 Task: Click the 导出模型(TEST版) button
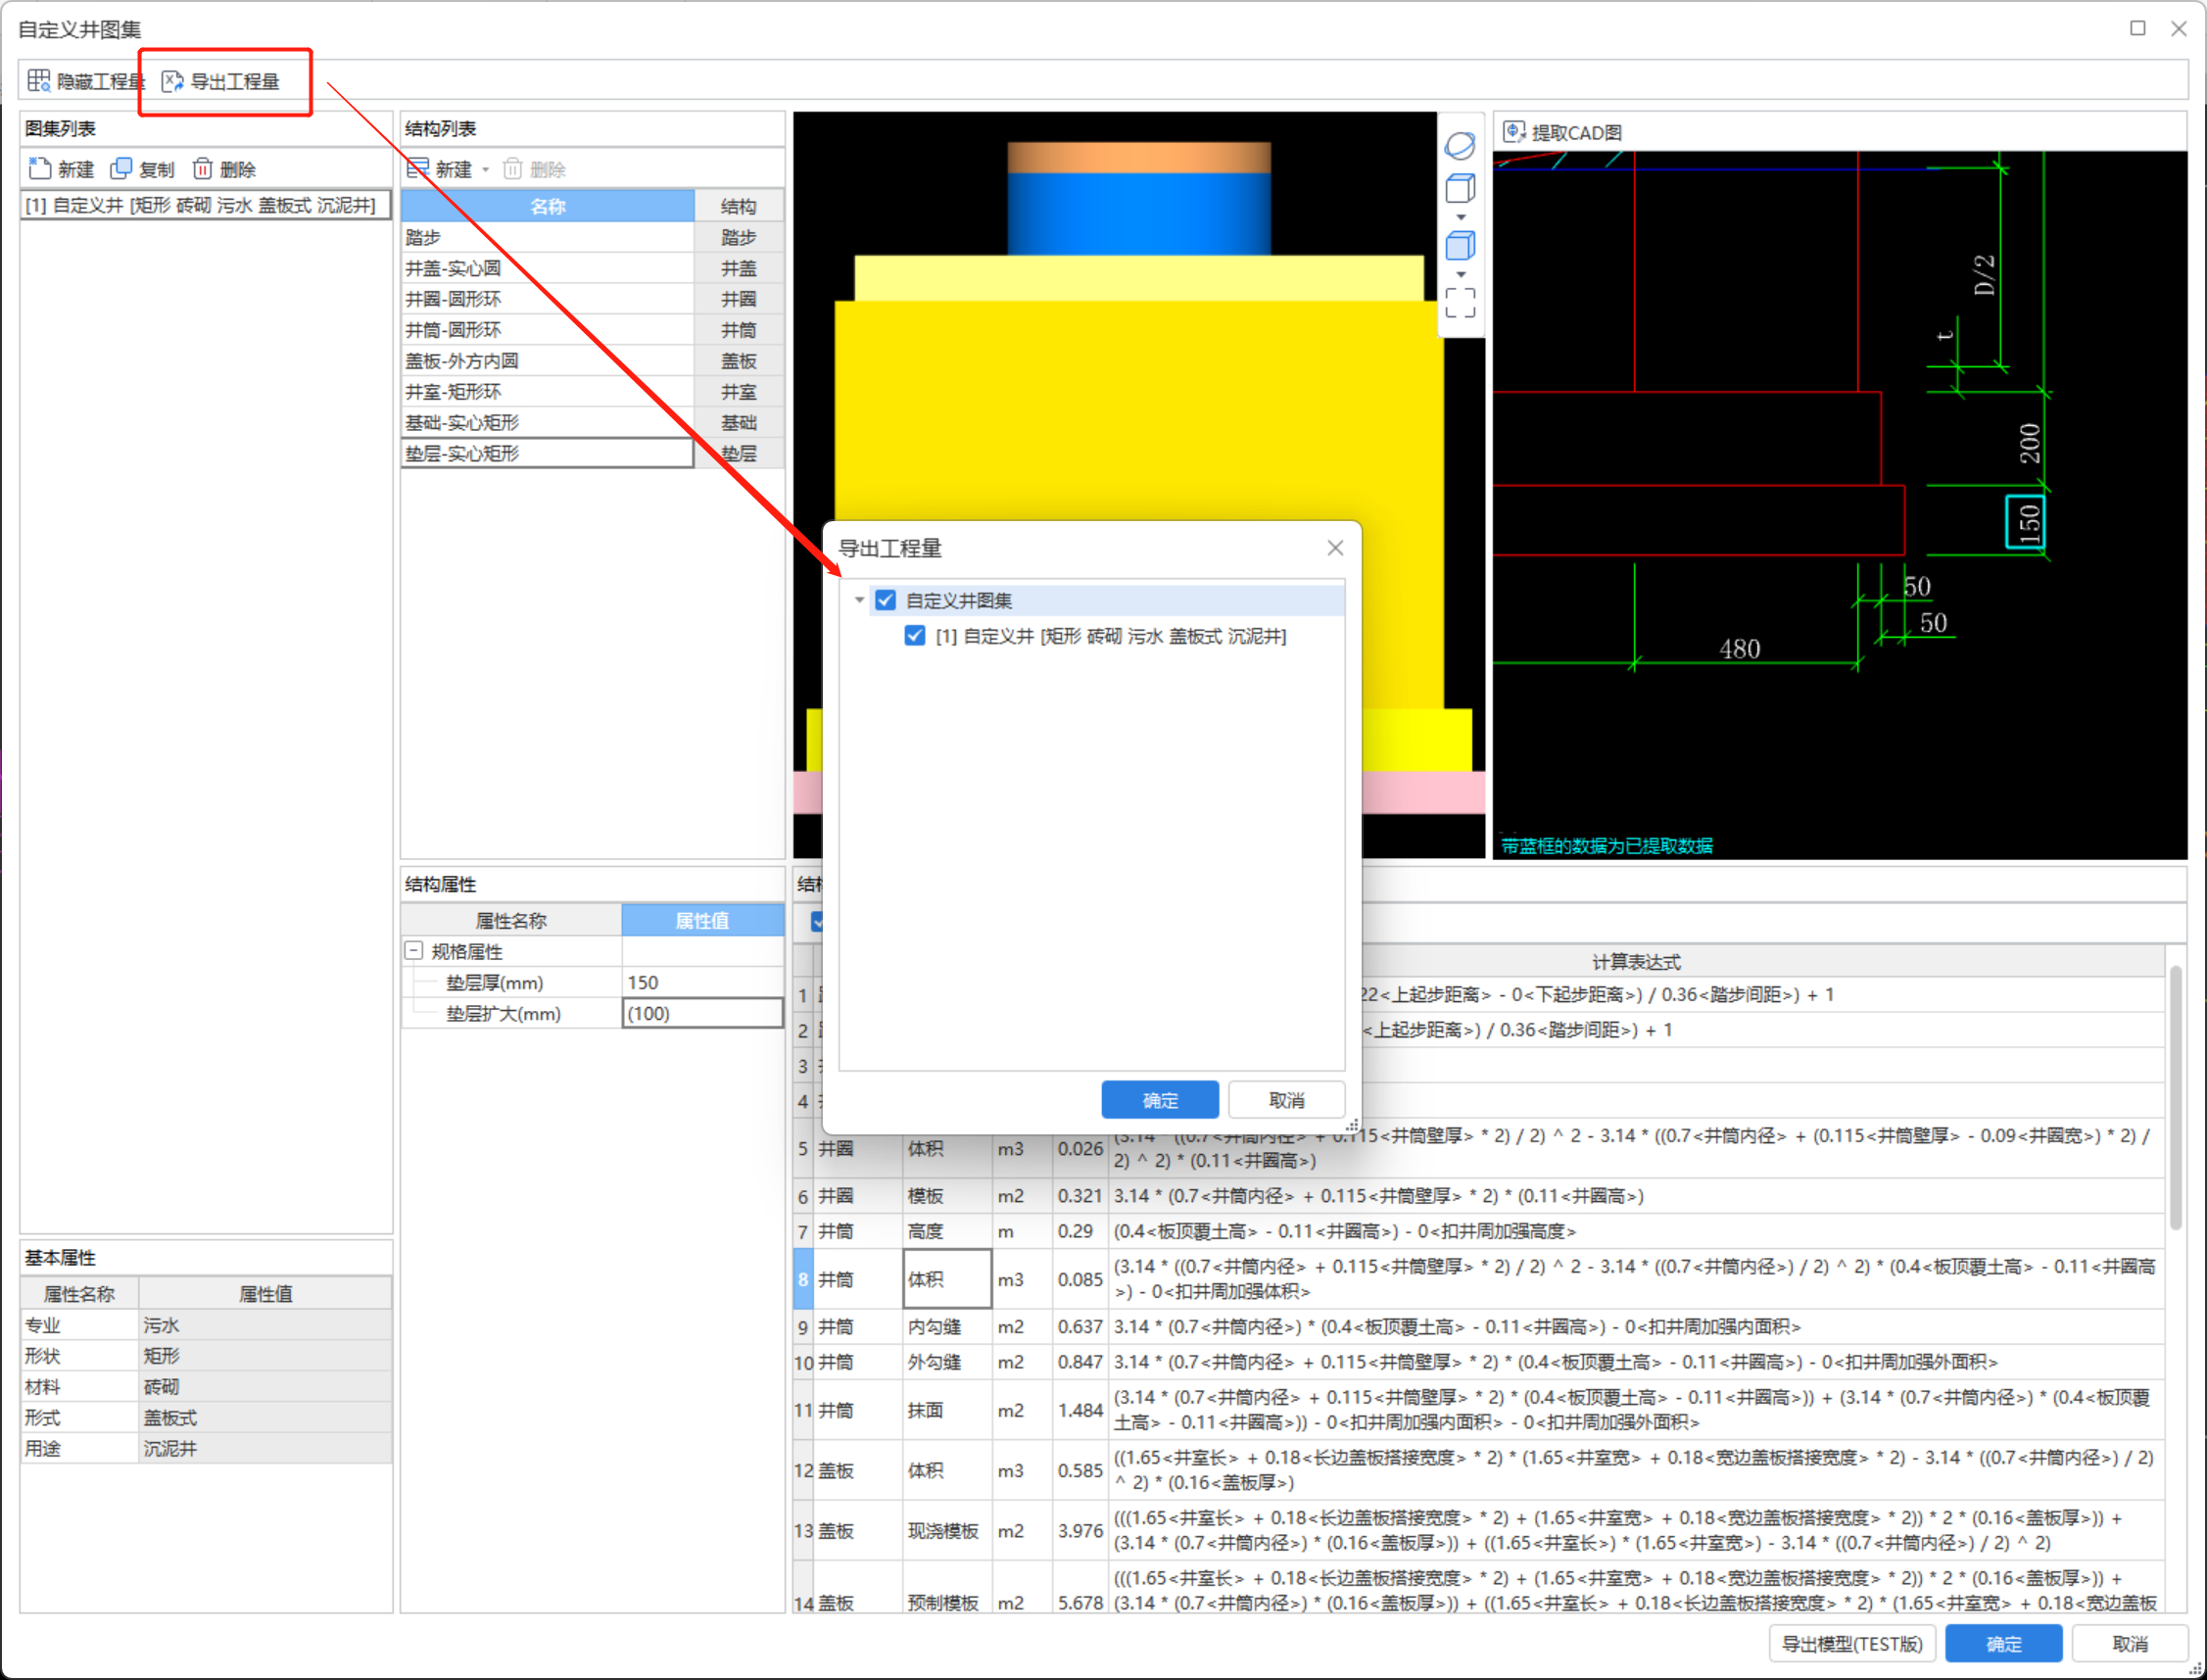tap(1851, 1644)
